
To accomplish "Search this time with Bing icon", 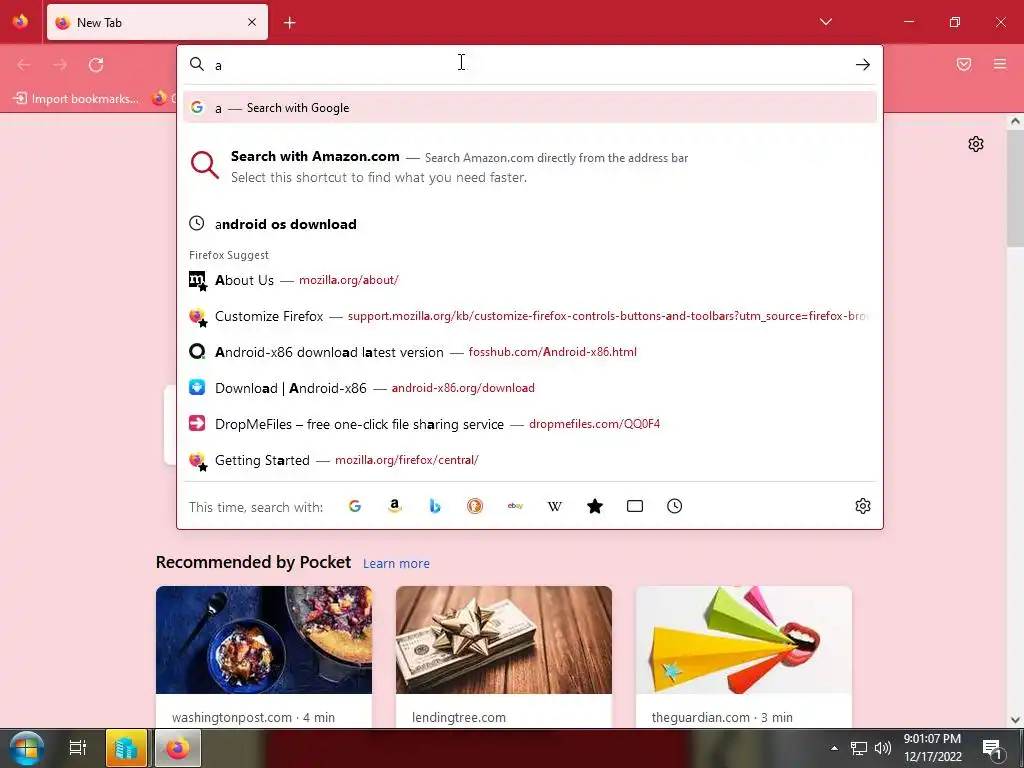I will pyautogui.click(x=435, y=506).
